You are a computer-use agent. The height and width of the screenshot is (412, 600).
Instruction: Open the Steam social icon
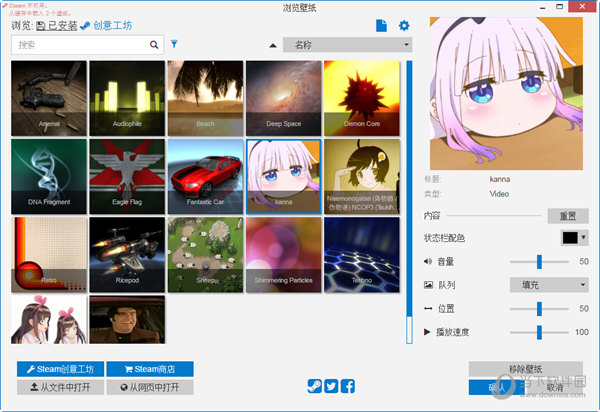coord(315,386)
